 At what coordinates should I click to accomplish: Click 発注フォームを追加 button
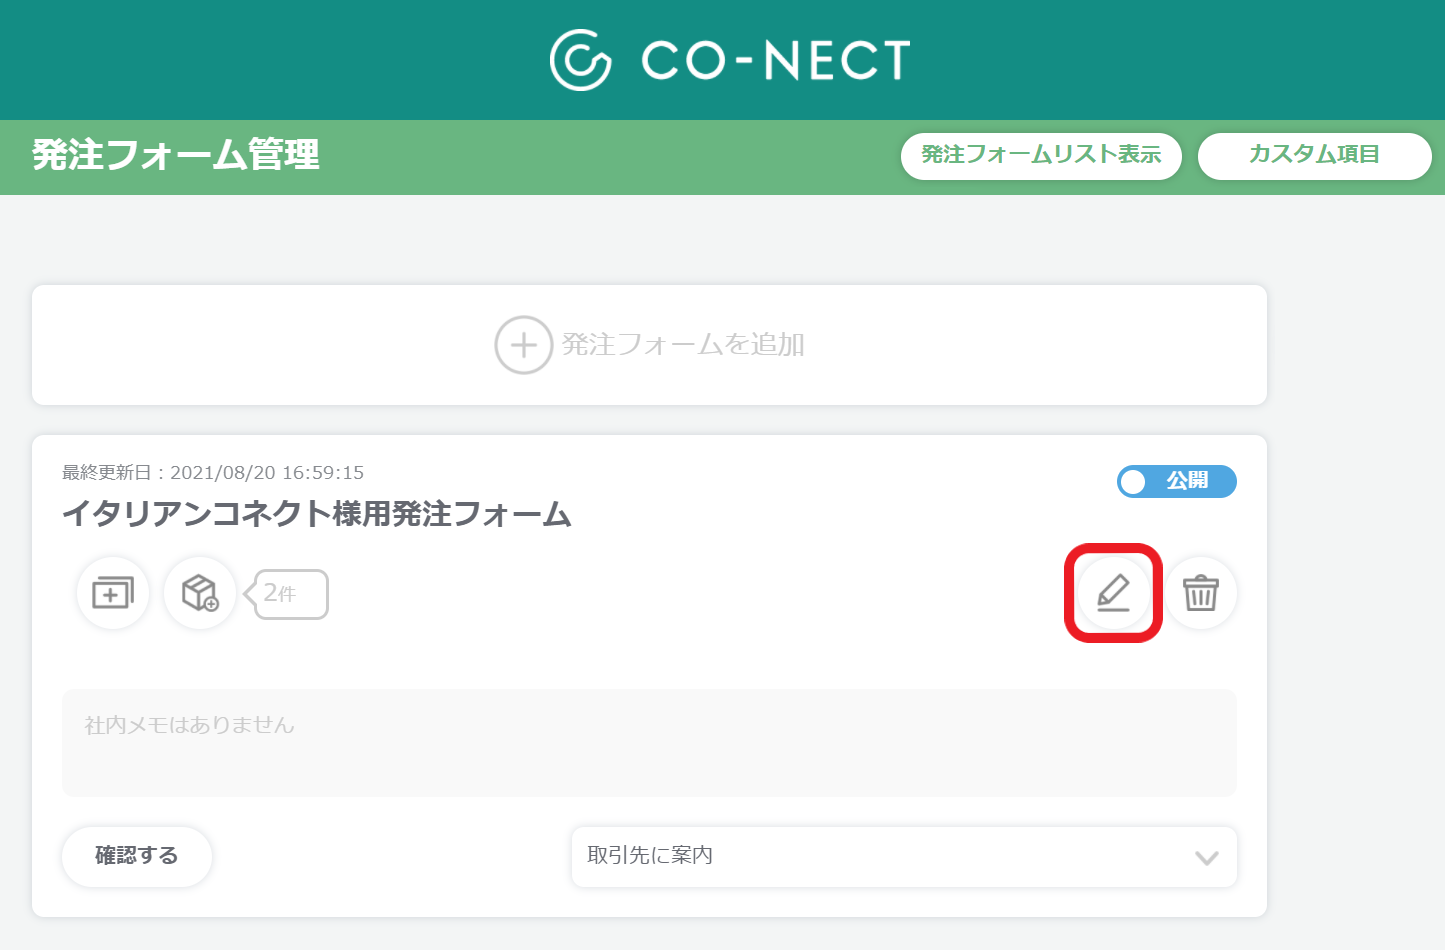click(650, 345)
